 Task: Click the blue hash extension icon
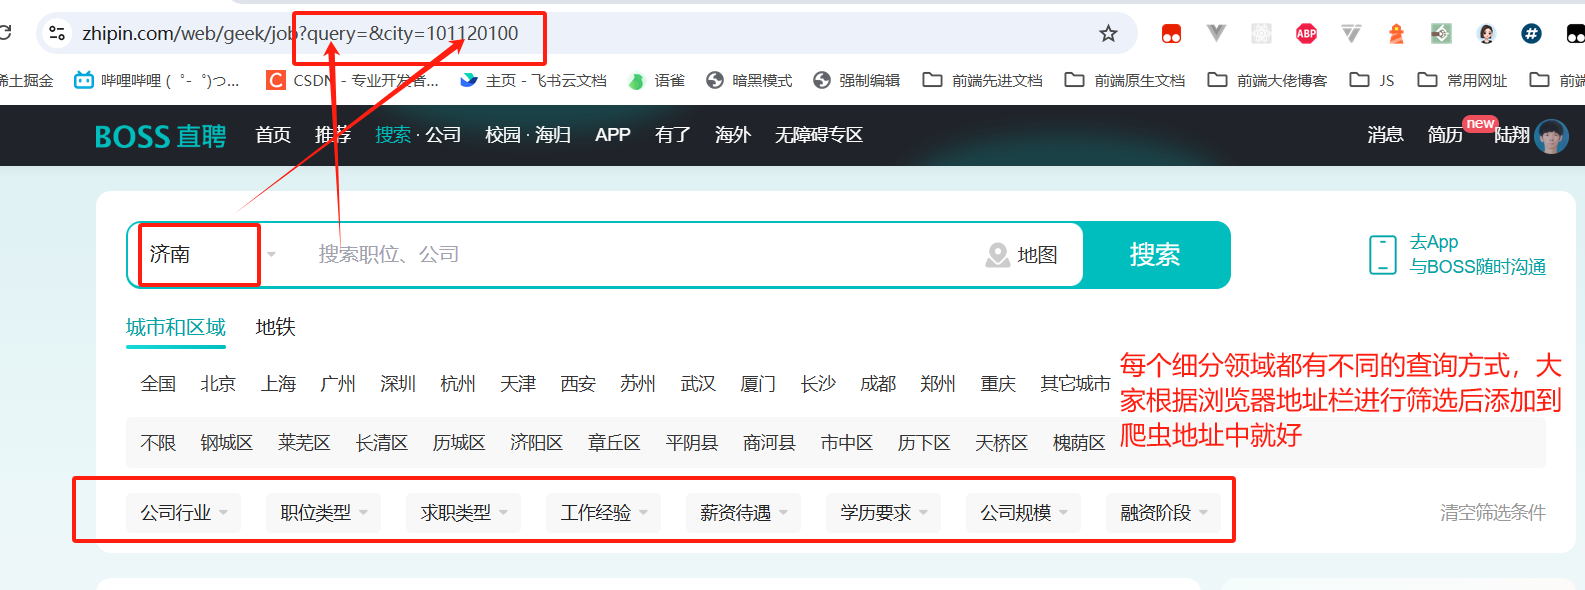tap(1531, 34)
